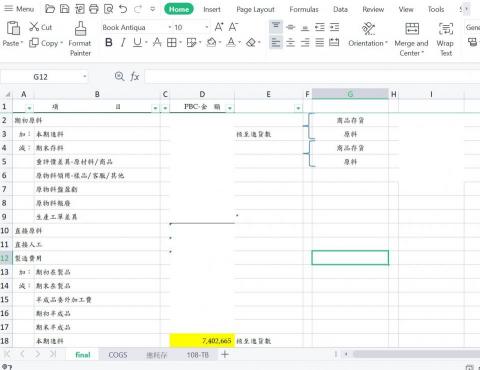This screenshot has height=370, width=480.
Task: Open Print Preview from the quick access toolbar
Action: point(108,9)
